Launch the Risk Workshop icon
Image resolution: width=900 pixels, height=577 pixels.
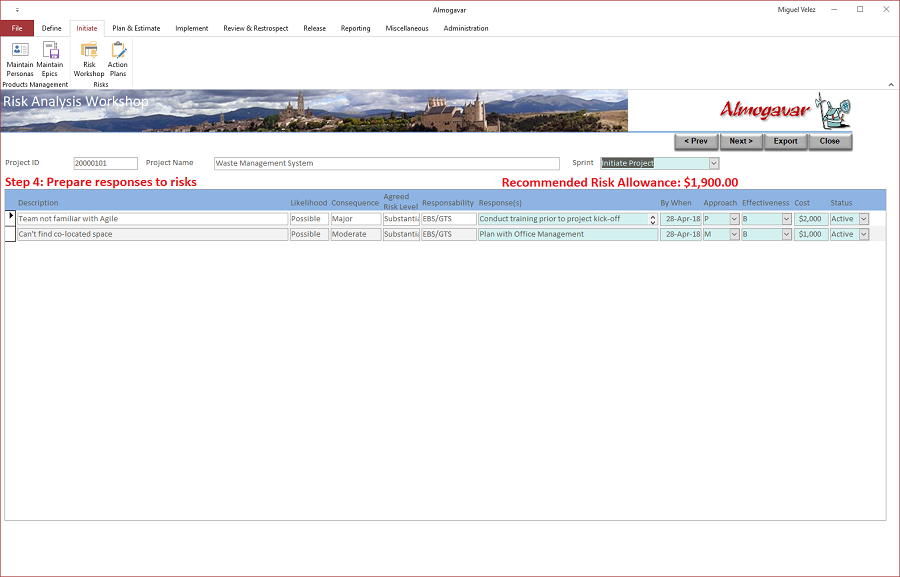tap(89, 59)
